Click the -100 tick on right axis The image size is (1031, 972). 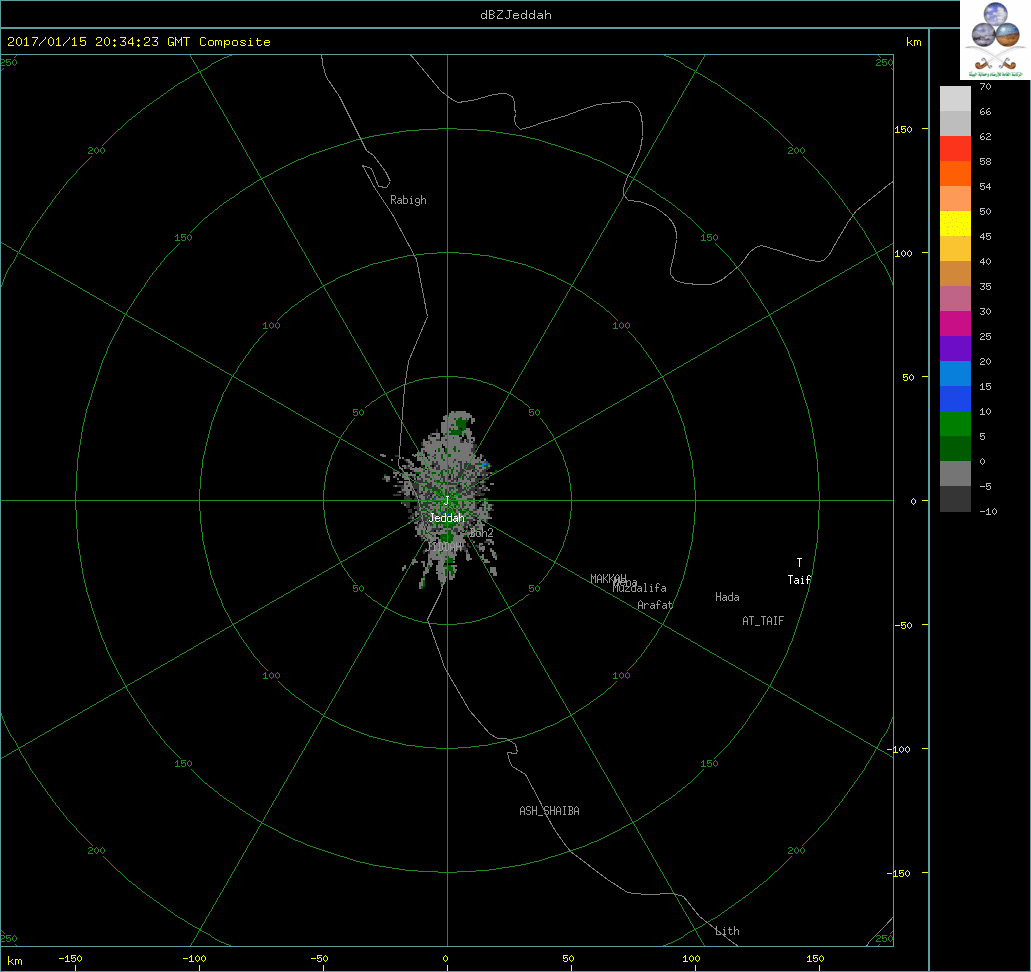tap(899, 749)
